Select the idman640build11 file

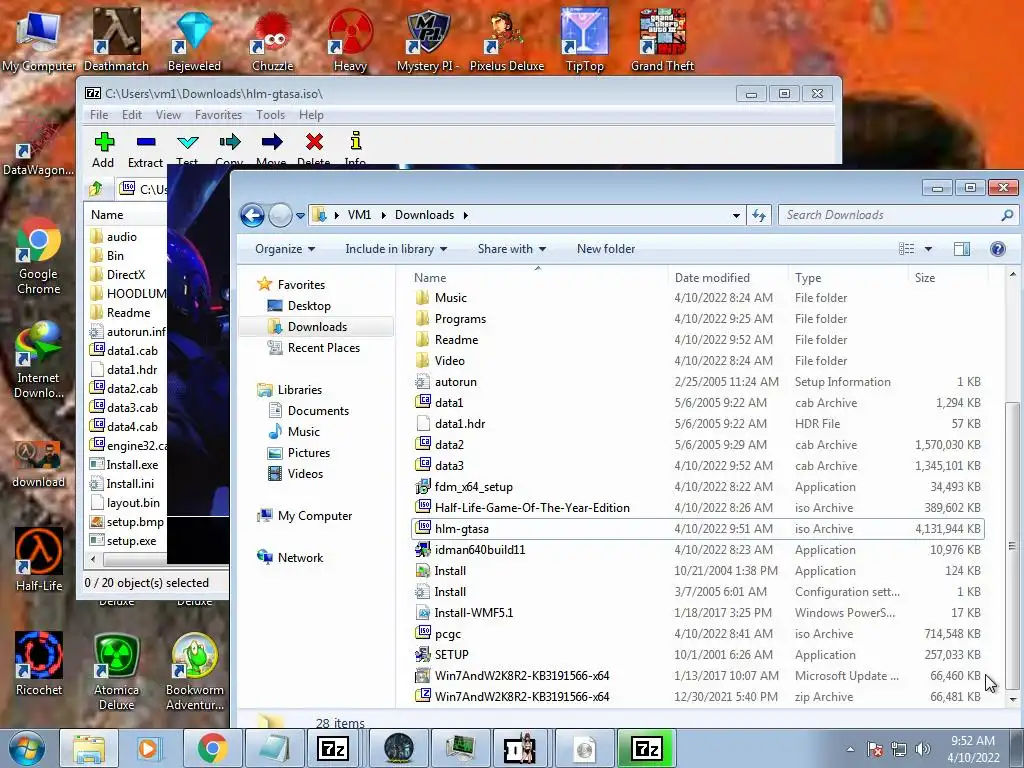point(697,550)
